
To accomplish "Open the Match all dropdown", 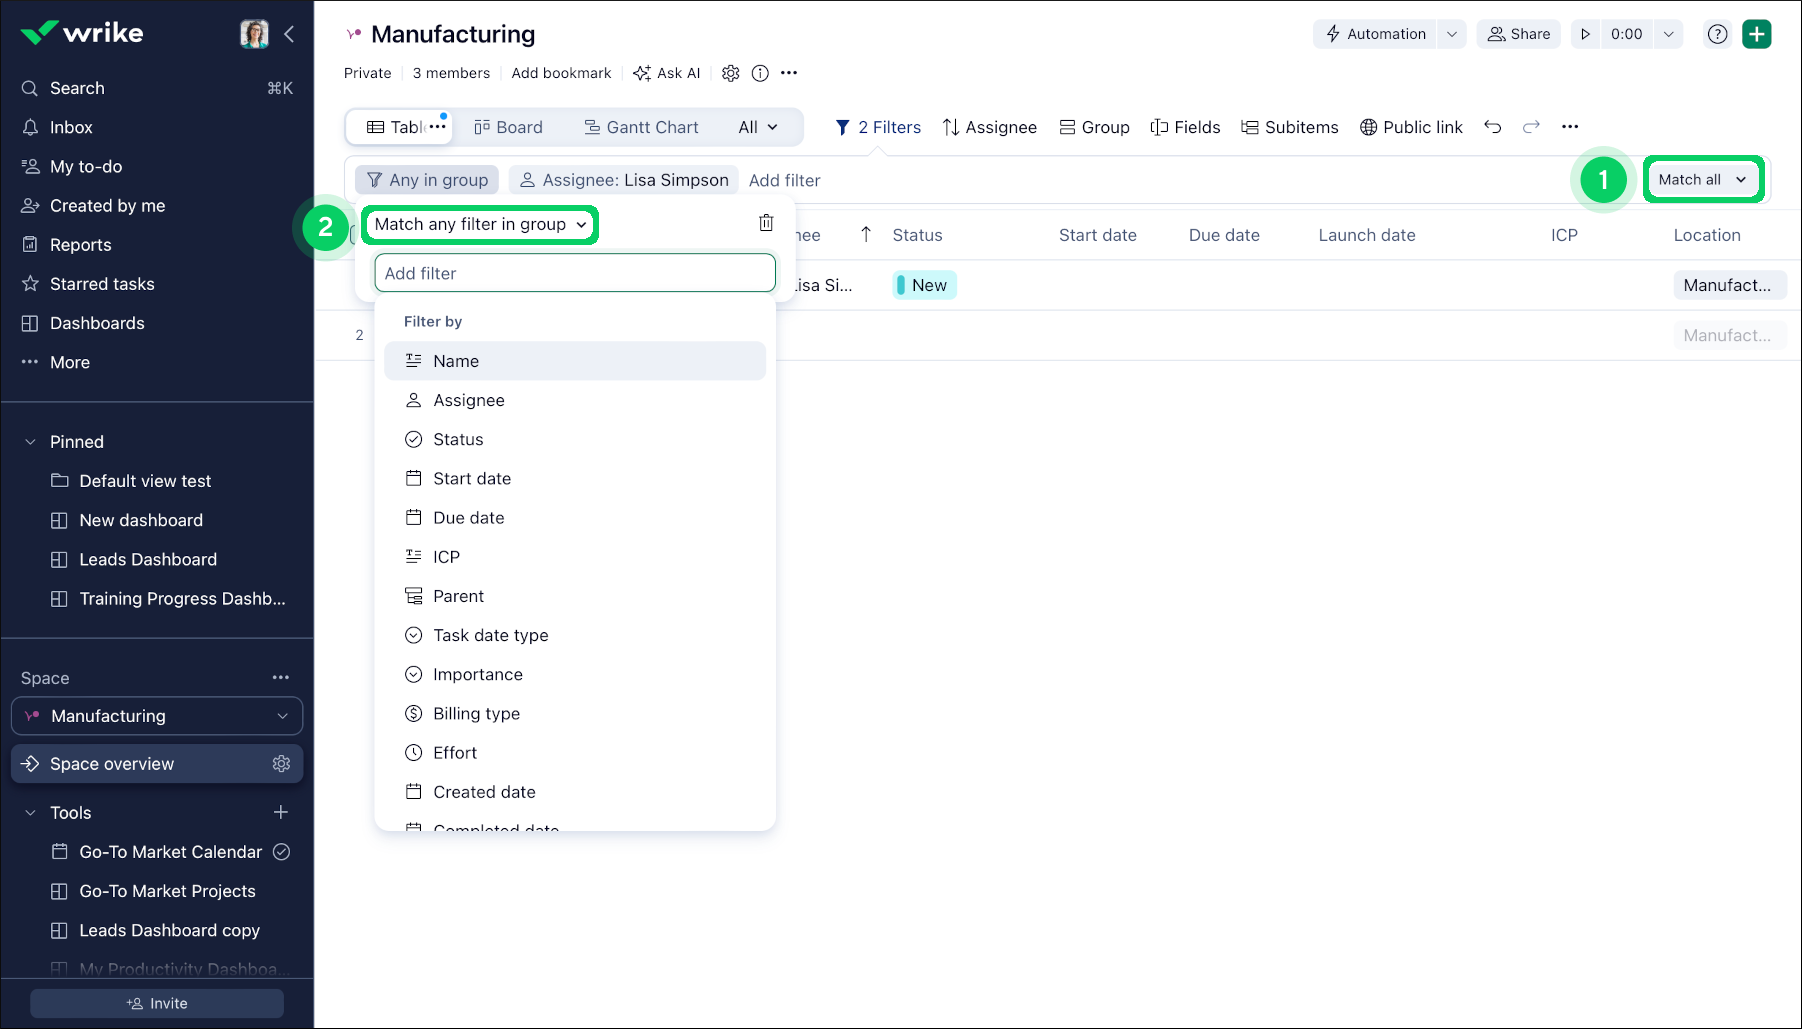I will [1702, 180].
